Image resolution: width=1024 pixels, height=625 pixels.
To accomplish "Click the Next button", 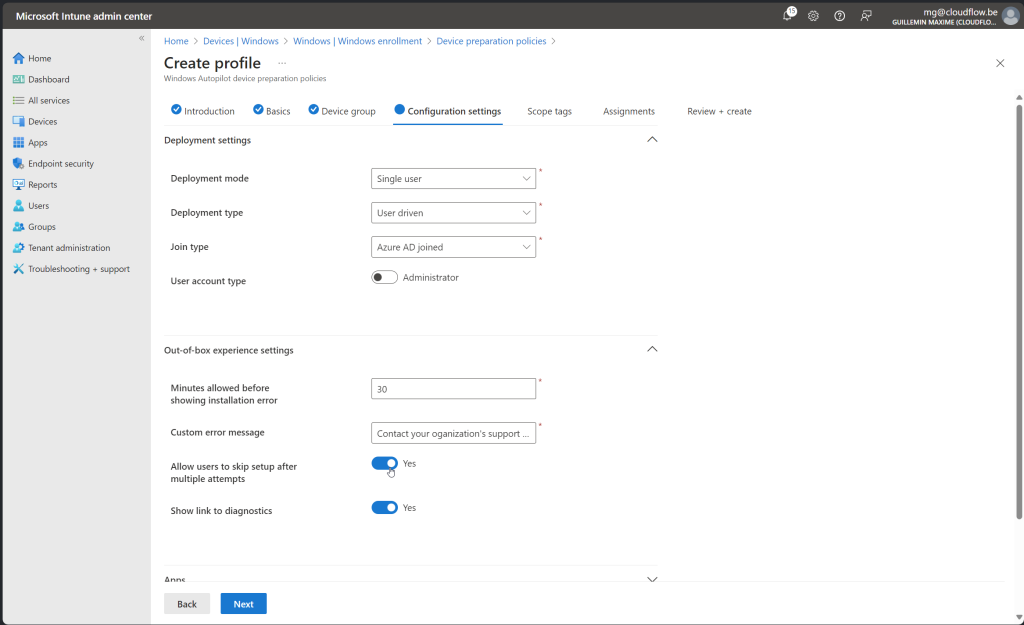I will 244,604.
